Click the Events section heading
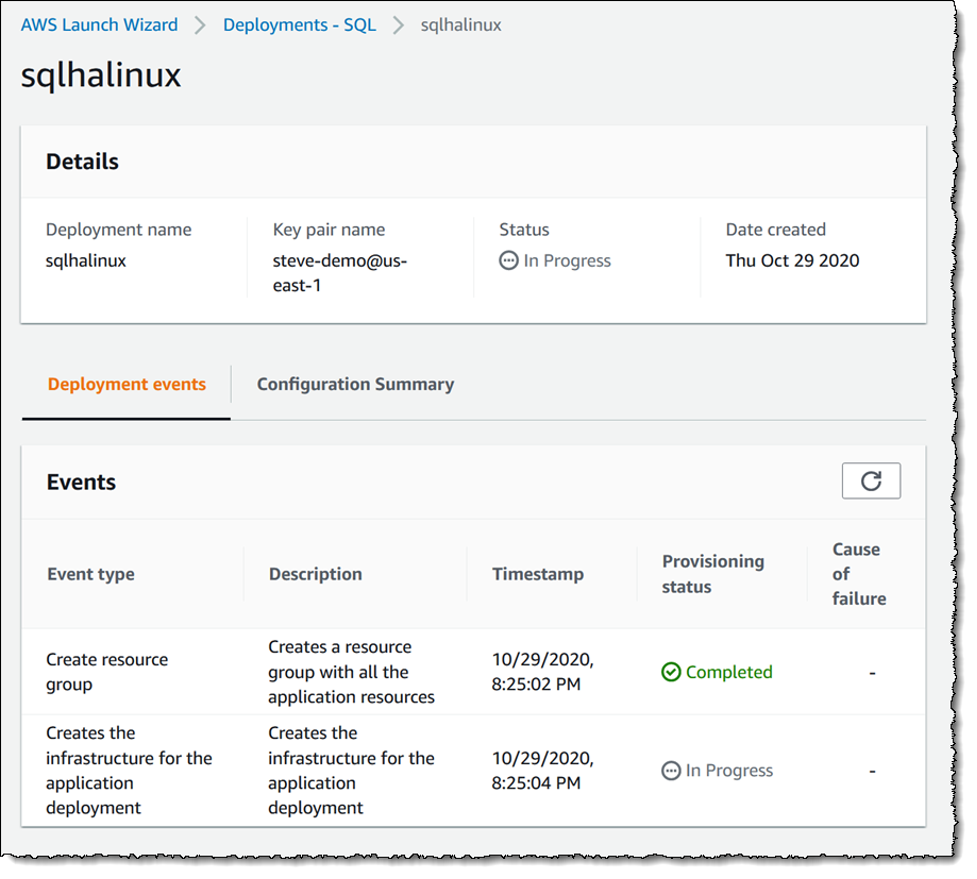The image size is (977, 879). (81, 482)
